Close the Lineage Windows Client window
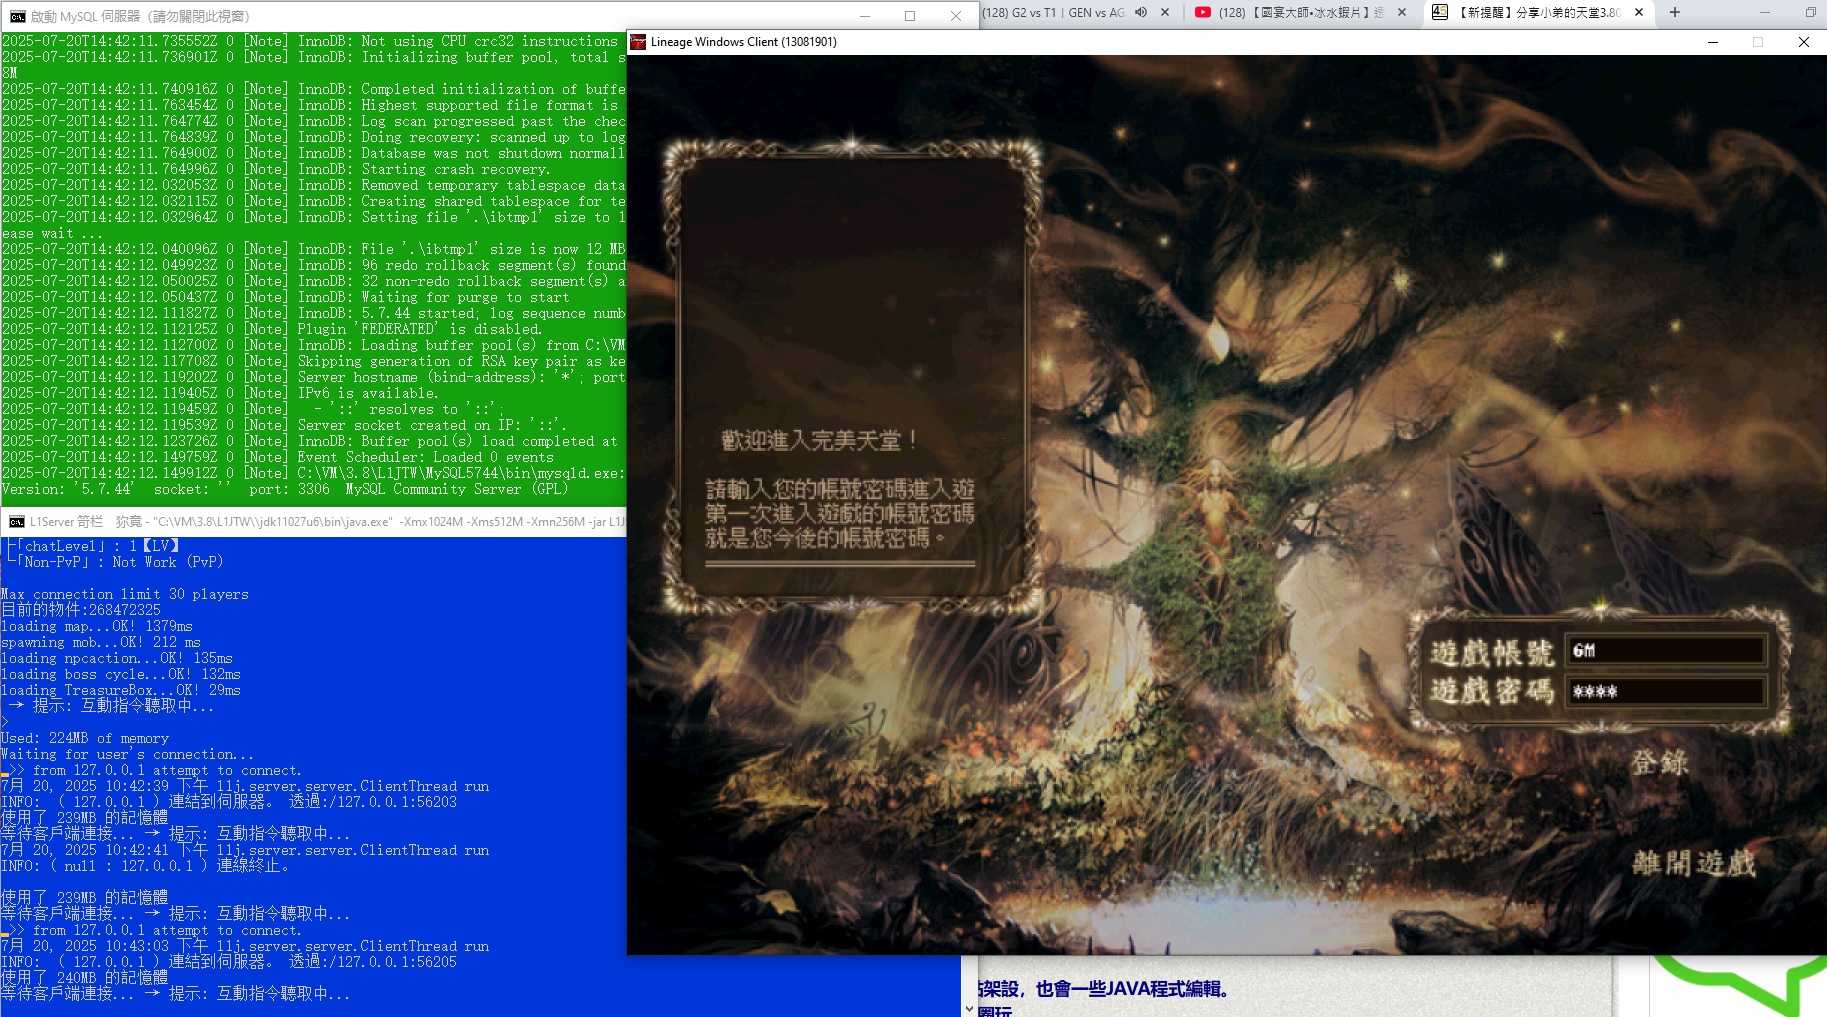Image resolution: width=1827 pixels, height=1017 pixels. (1803, 42)
